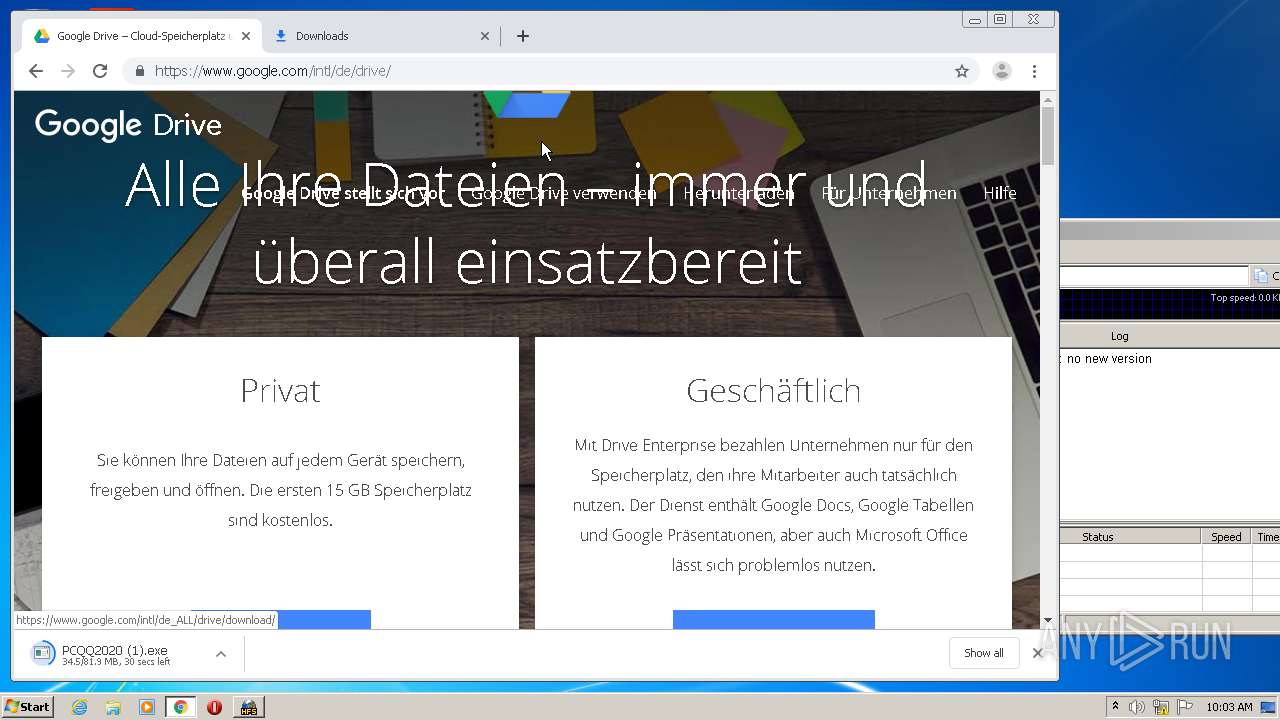Open Windows Media Player taskbar icon
The height and width of the screenshot is (720, 1280).
point(147,707)
